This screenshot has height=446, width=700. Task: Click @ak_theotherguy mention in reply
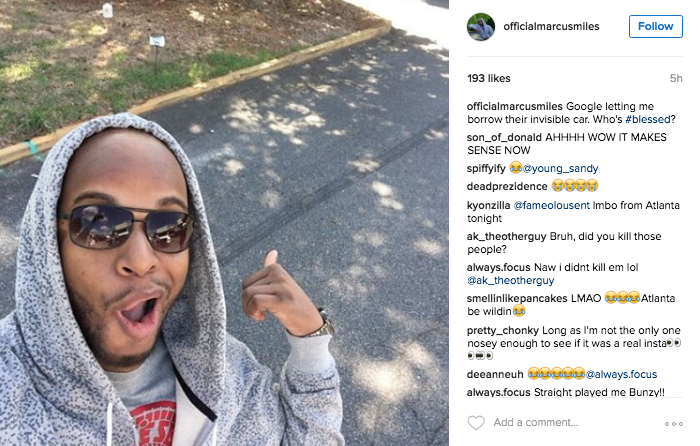point(510,280)
